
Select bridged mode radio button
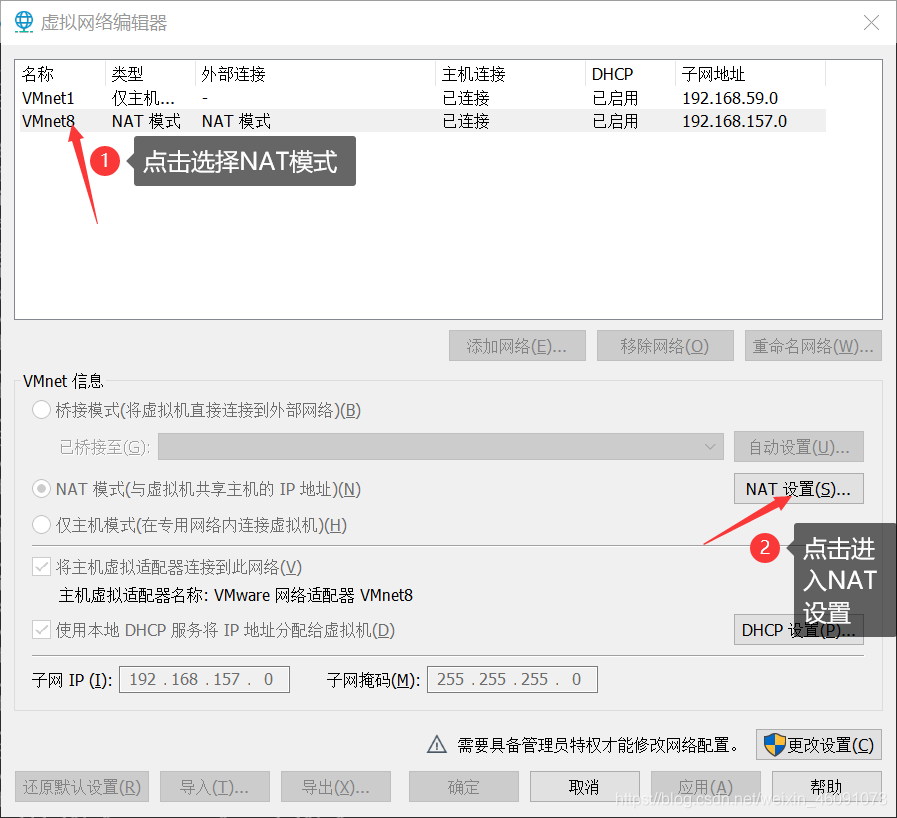(41, 410)
